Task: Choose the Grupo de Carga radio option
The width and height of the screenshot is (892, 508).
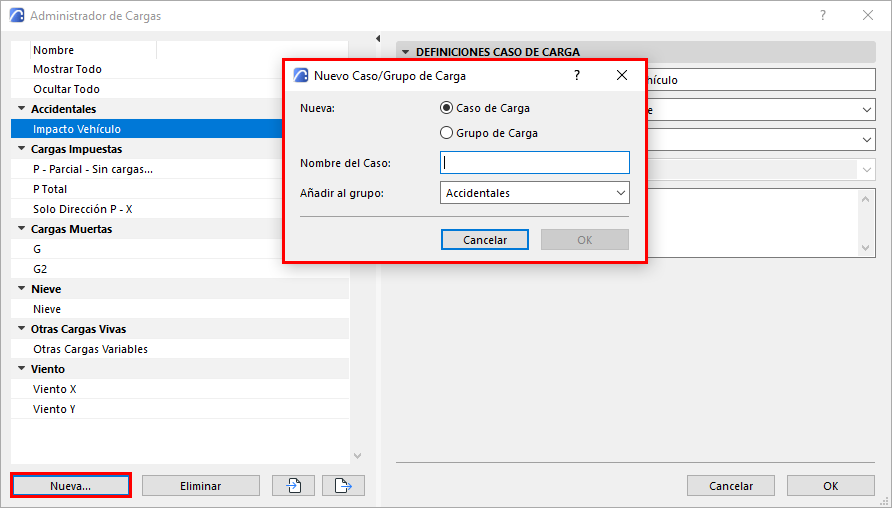Action: [447, 133]
